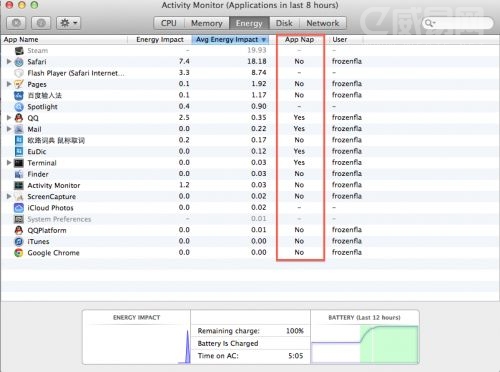Expand the Pages disclosure triangle
The image size is (500, 372).
pyautogui.click(x=9, y=84)
